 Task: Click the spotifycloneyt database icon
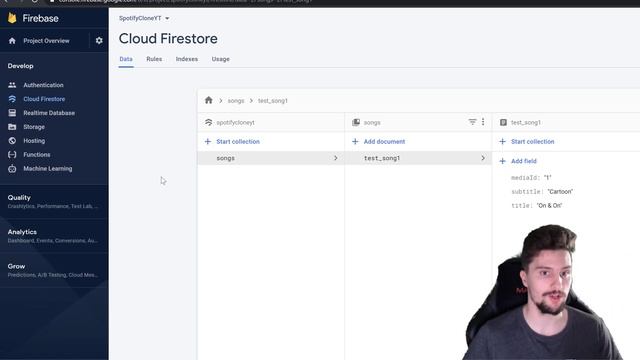tap(209, 122)
